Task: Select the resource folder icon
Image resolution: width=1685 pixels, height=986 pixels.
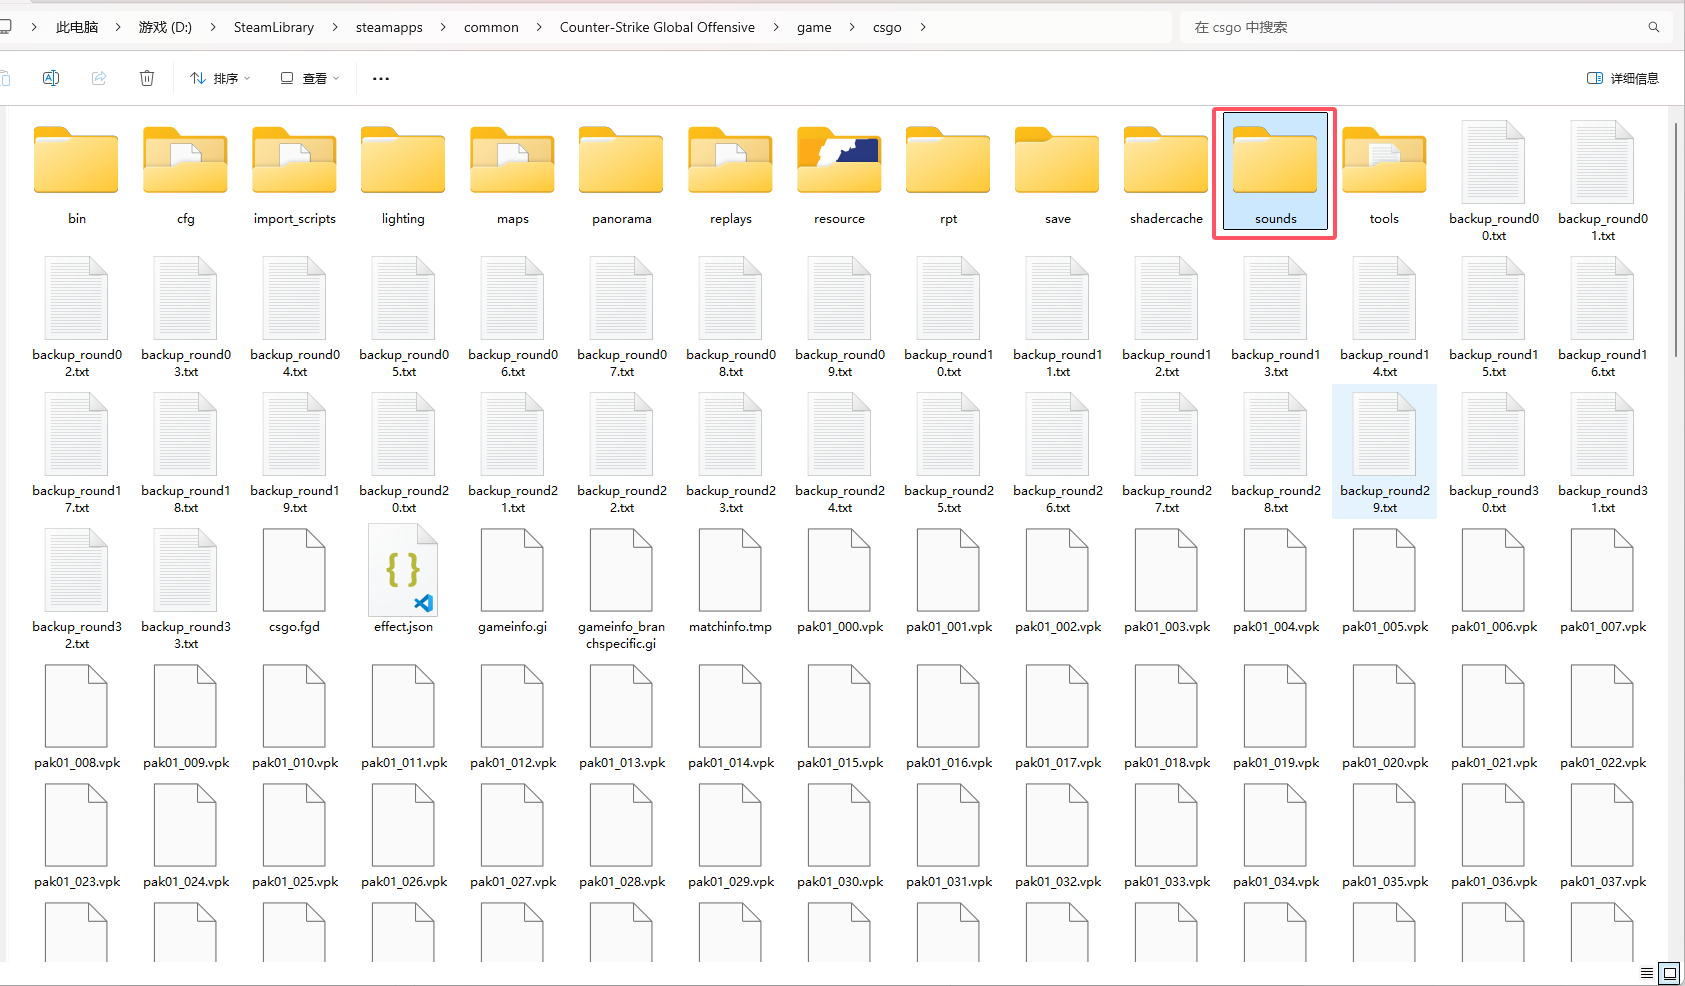Action: pyautogui.click(x=839, y=162)
